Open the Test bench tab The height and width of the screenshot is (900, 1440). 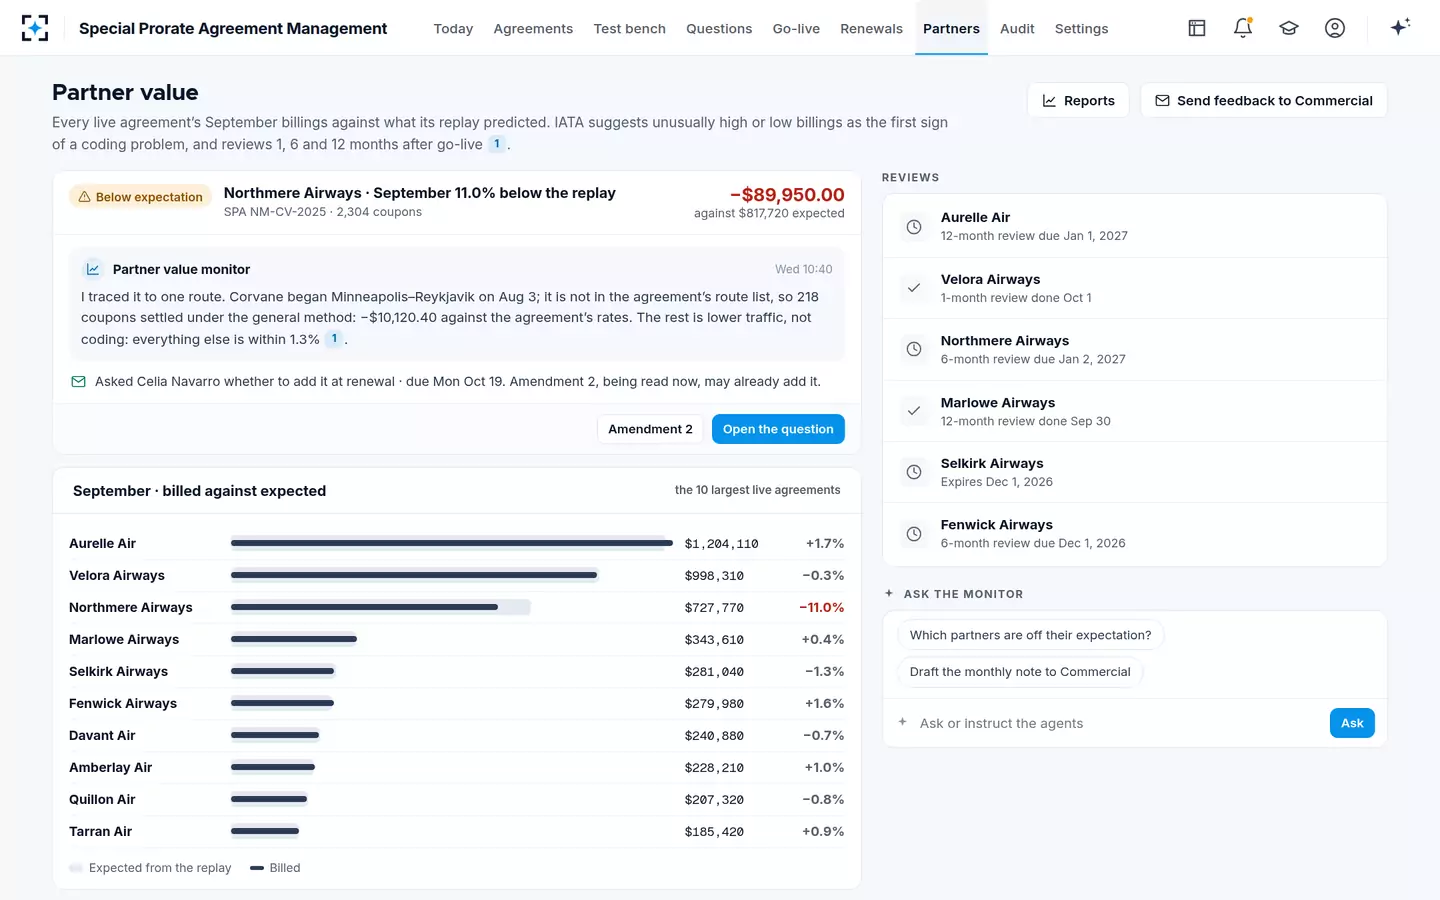click(x=630, y=29)
